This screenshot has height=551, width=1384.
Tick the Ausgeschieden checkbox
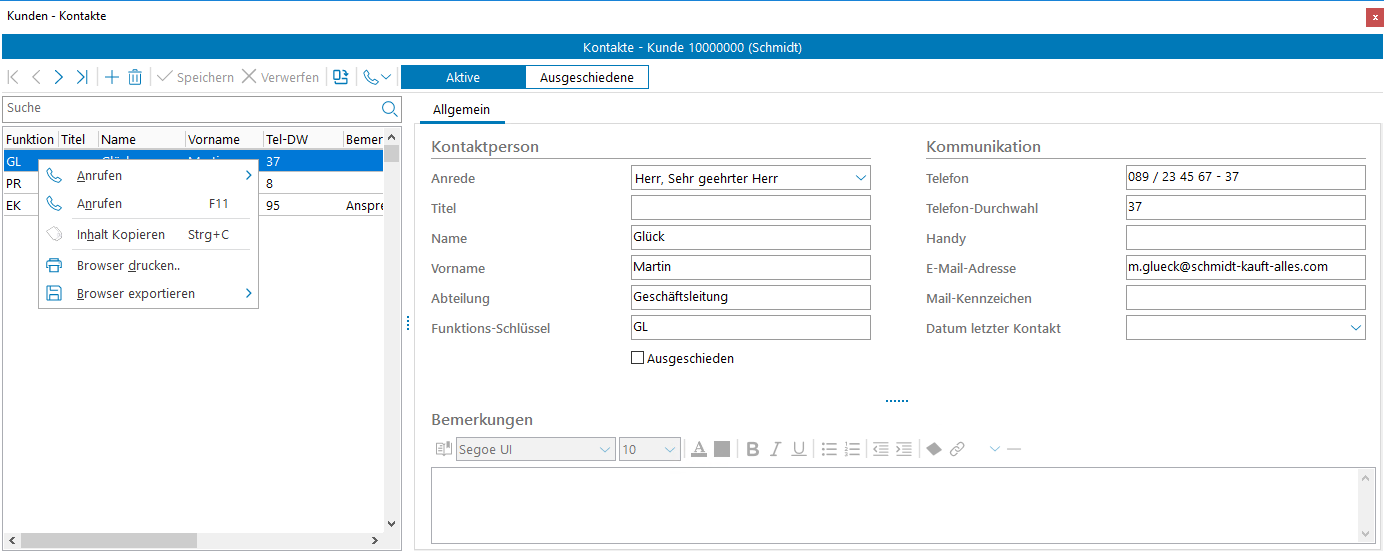coord(638,358)
